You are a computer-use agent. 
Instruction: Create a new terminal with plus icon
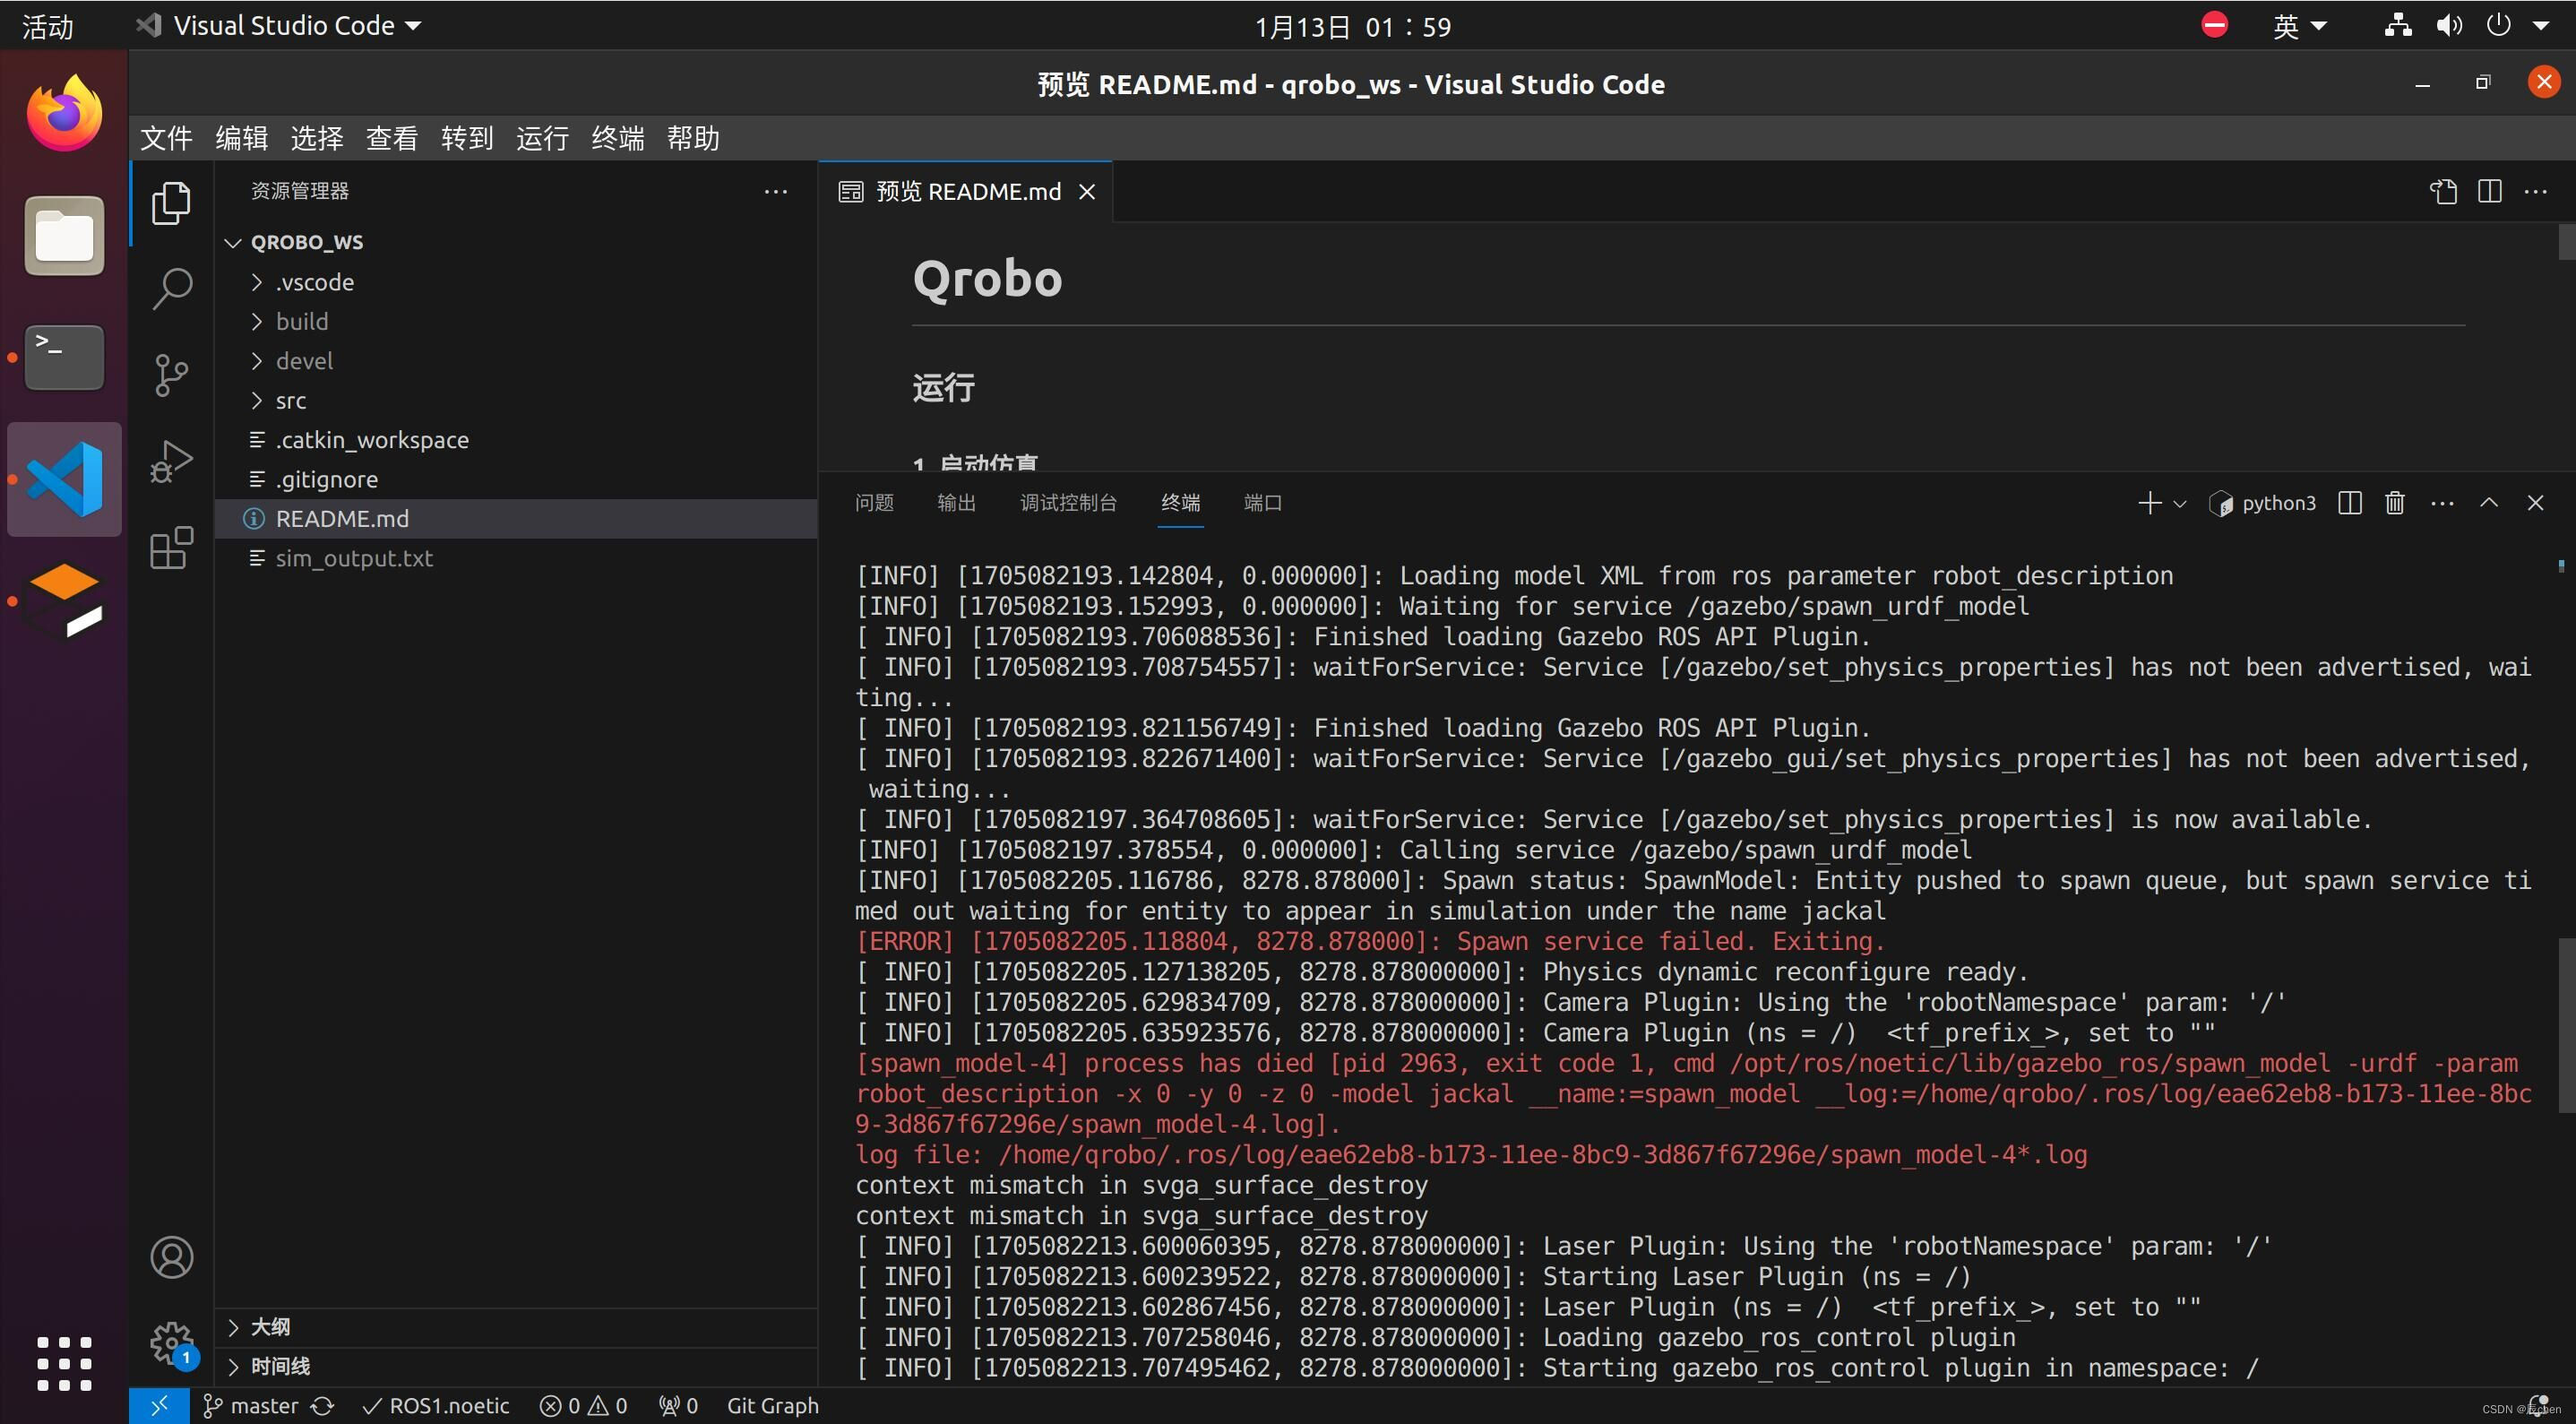click(2149, 503)
